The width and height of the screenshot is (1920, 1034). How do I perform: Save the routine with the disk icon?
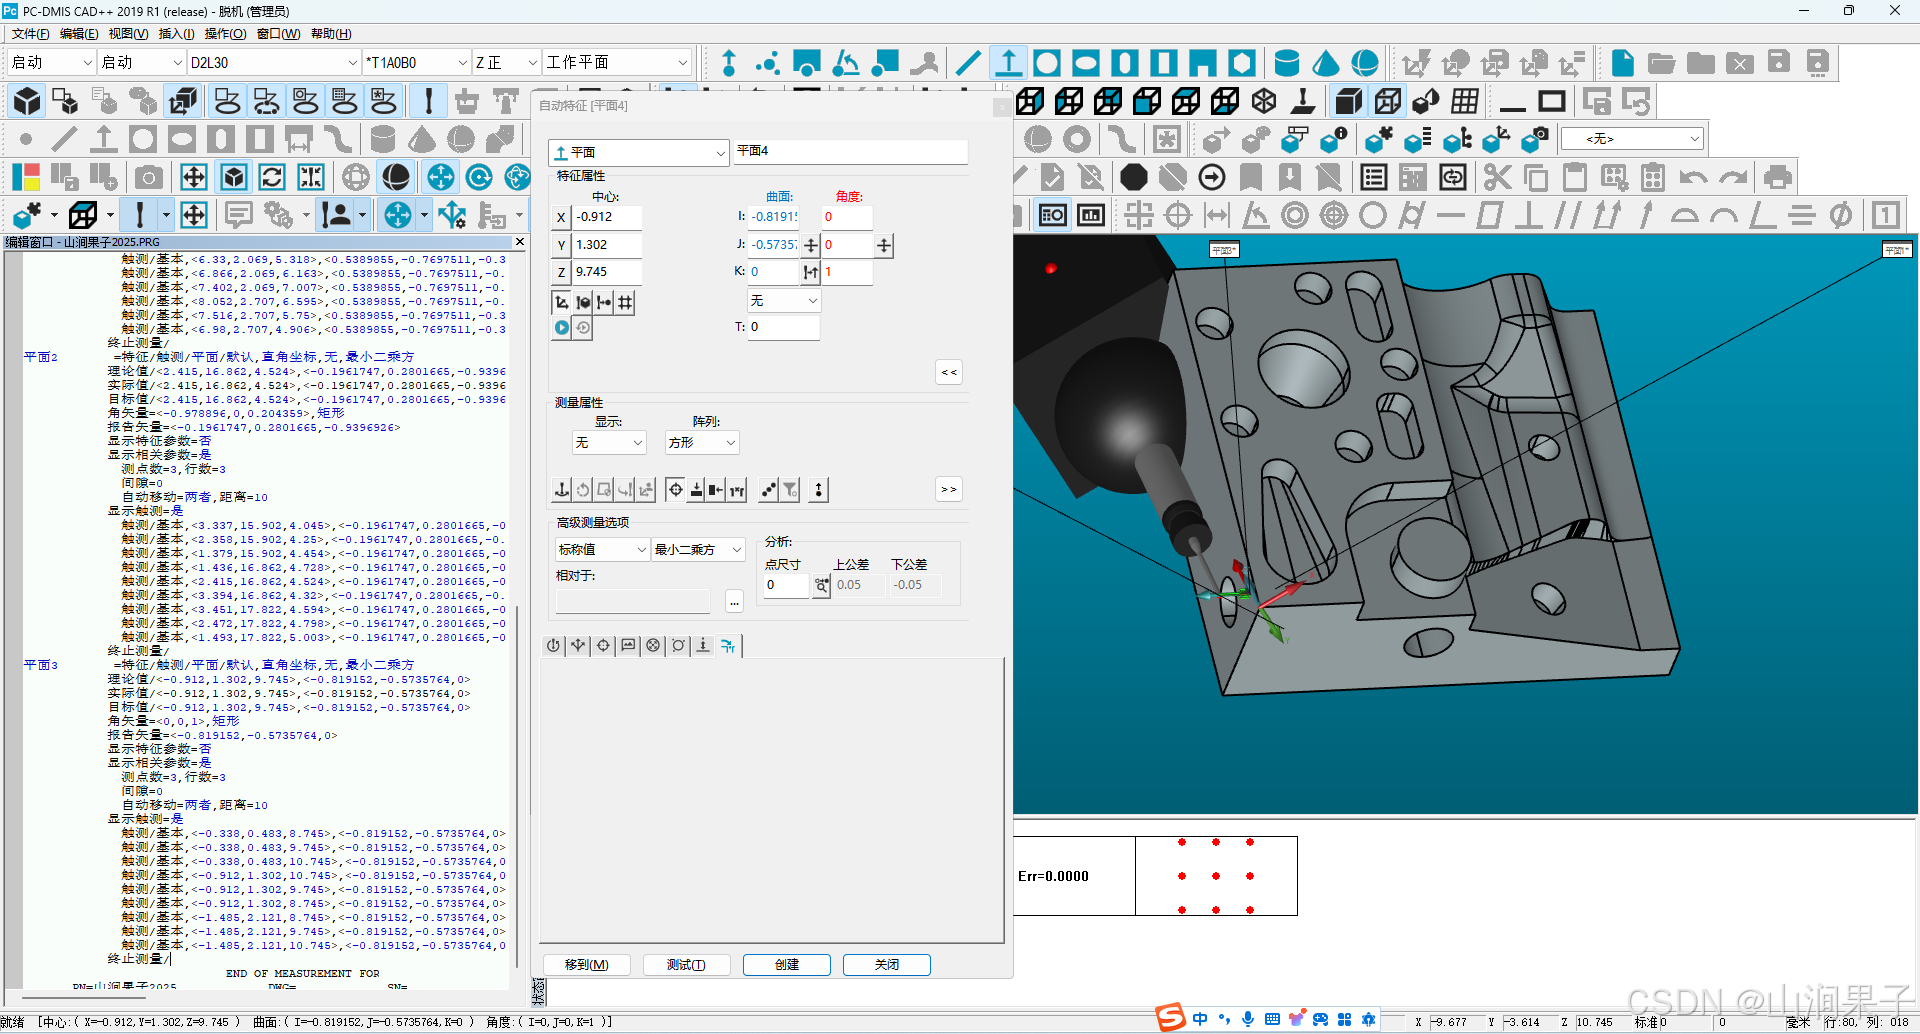click(x=1779, y=63)
